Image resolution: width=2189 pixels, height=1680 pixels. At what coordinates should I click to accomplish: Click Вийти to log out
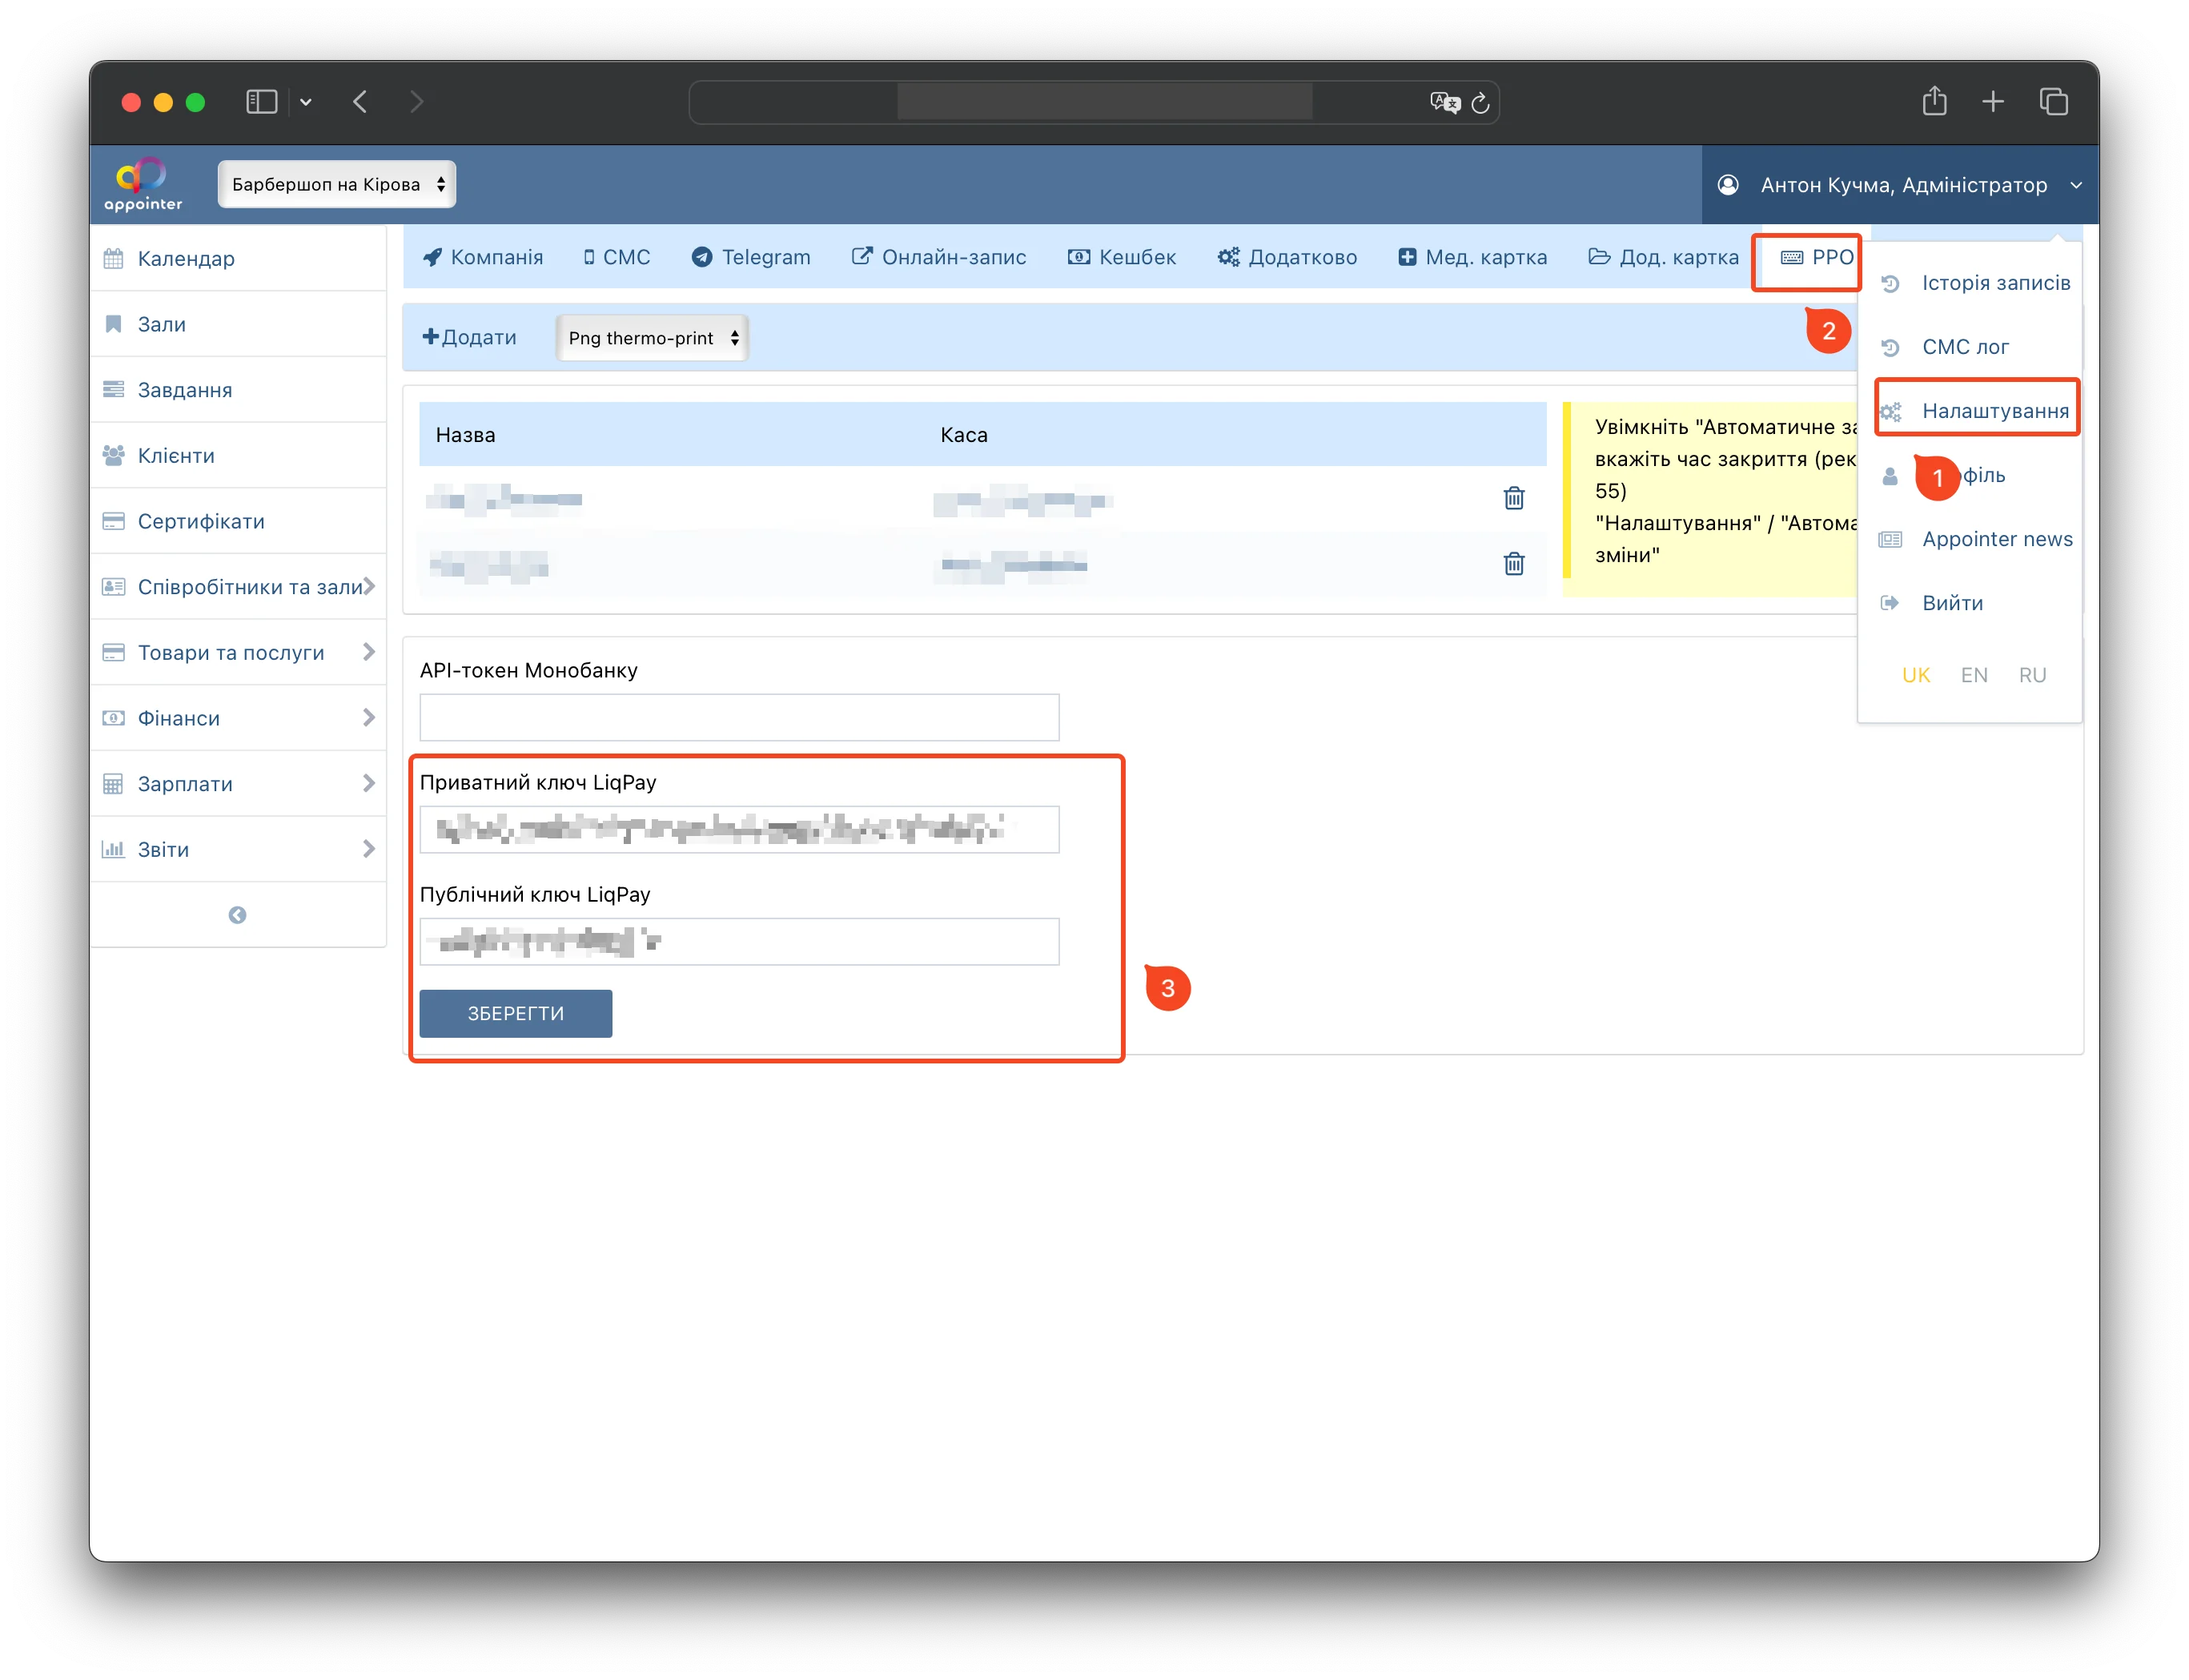[1931, 603]
